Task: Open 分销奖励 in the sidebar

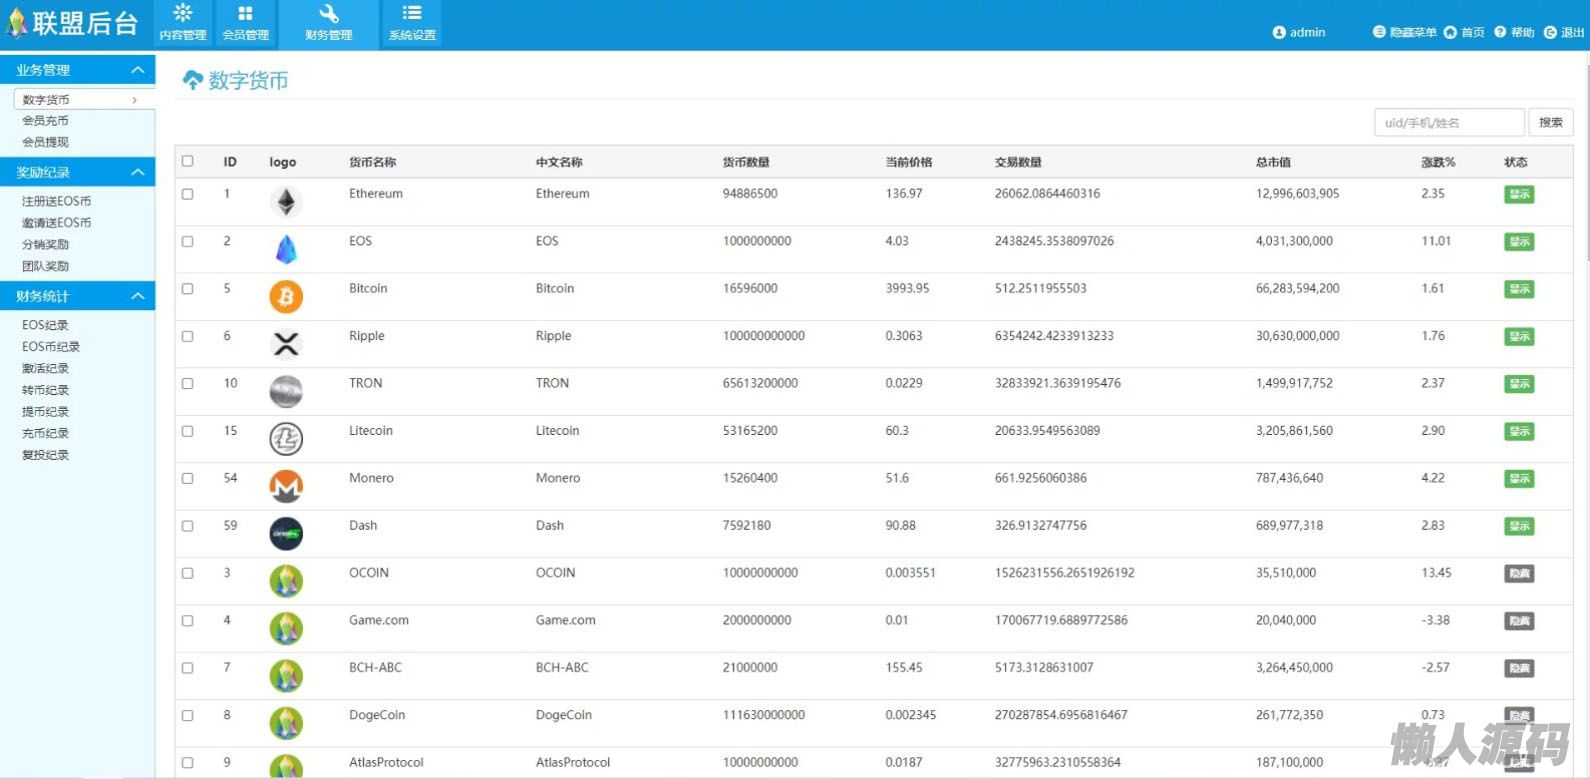Action: pyautogui.click(x=46, y=244)
